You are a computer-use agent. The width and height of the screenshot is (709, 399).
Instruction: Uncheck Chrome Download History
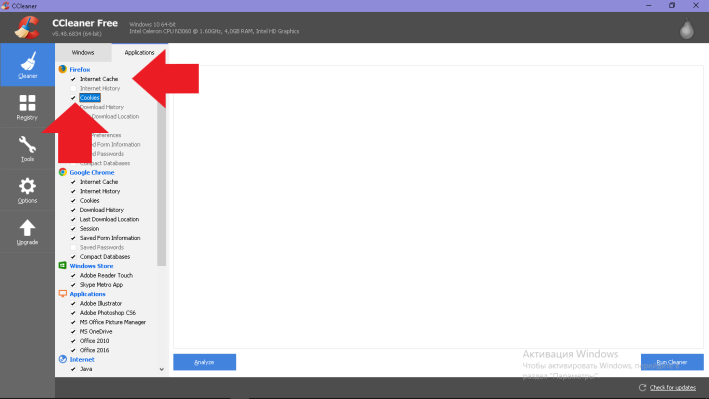(x=73, y=210)
